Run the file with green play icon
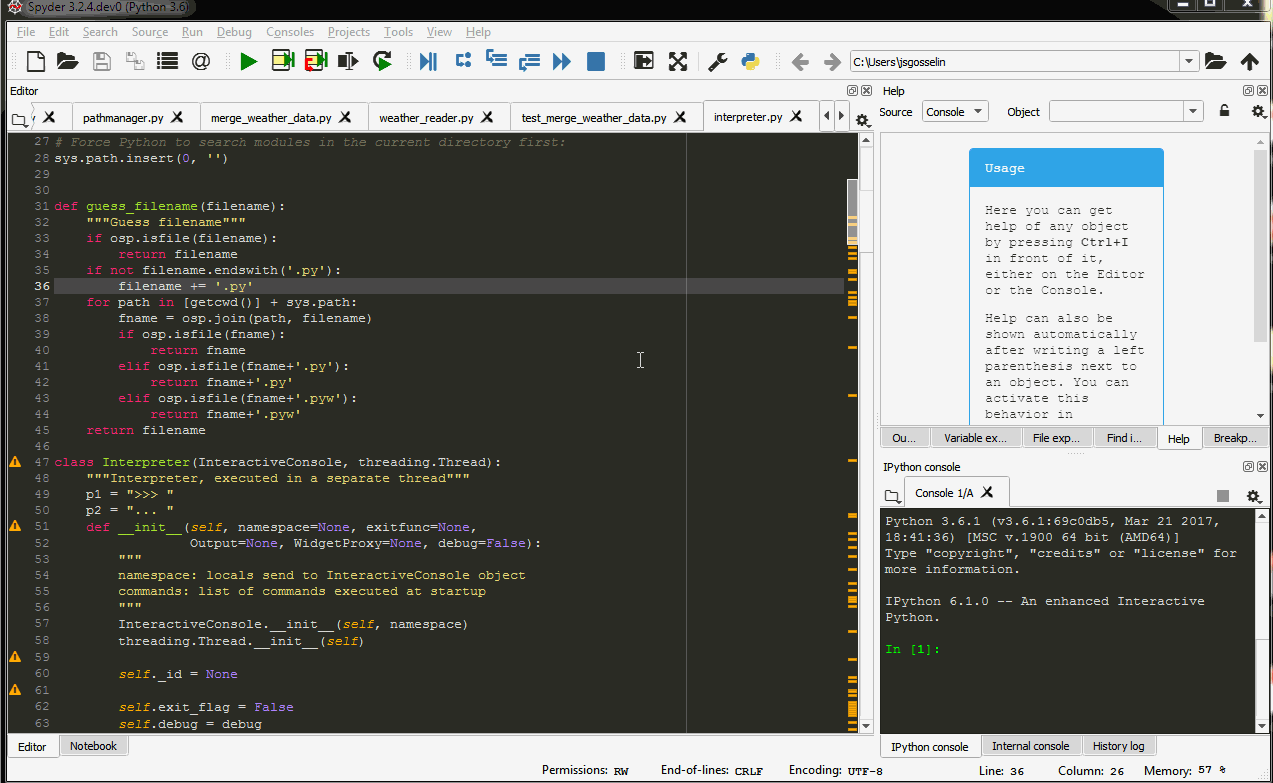The width and height of the screenshot is (1273, 783). 249,62
